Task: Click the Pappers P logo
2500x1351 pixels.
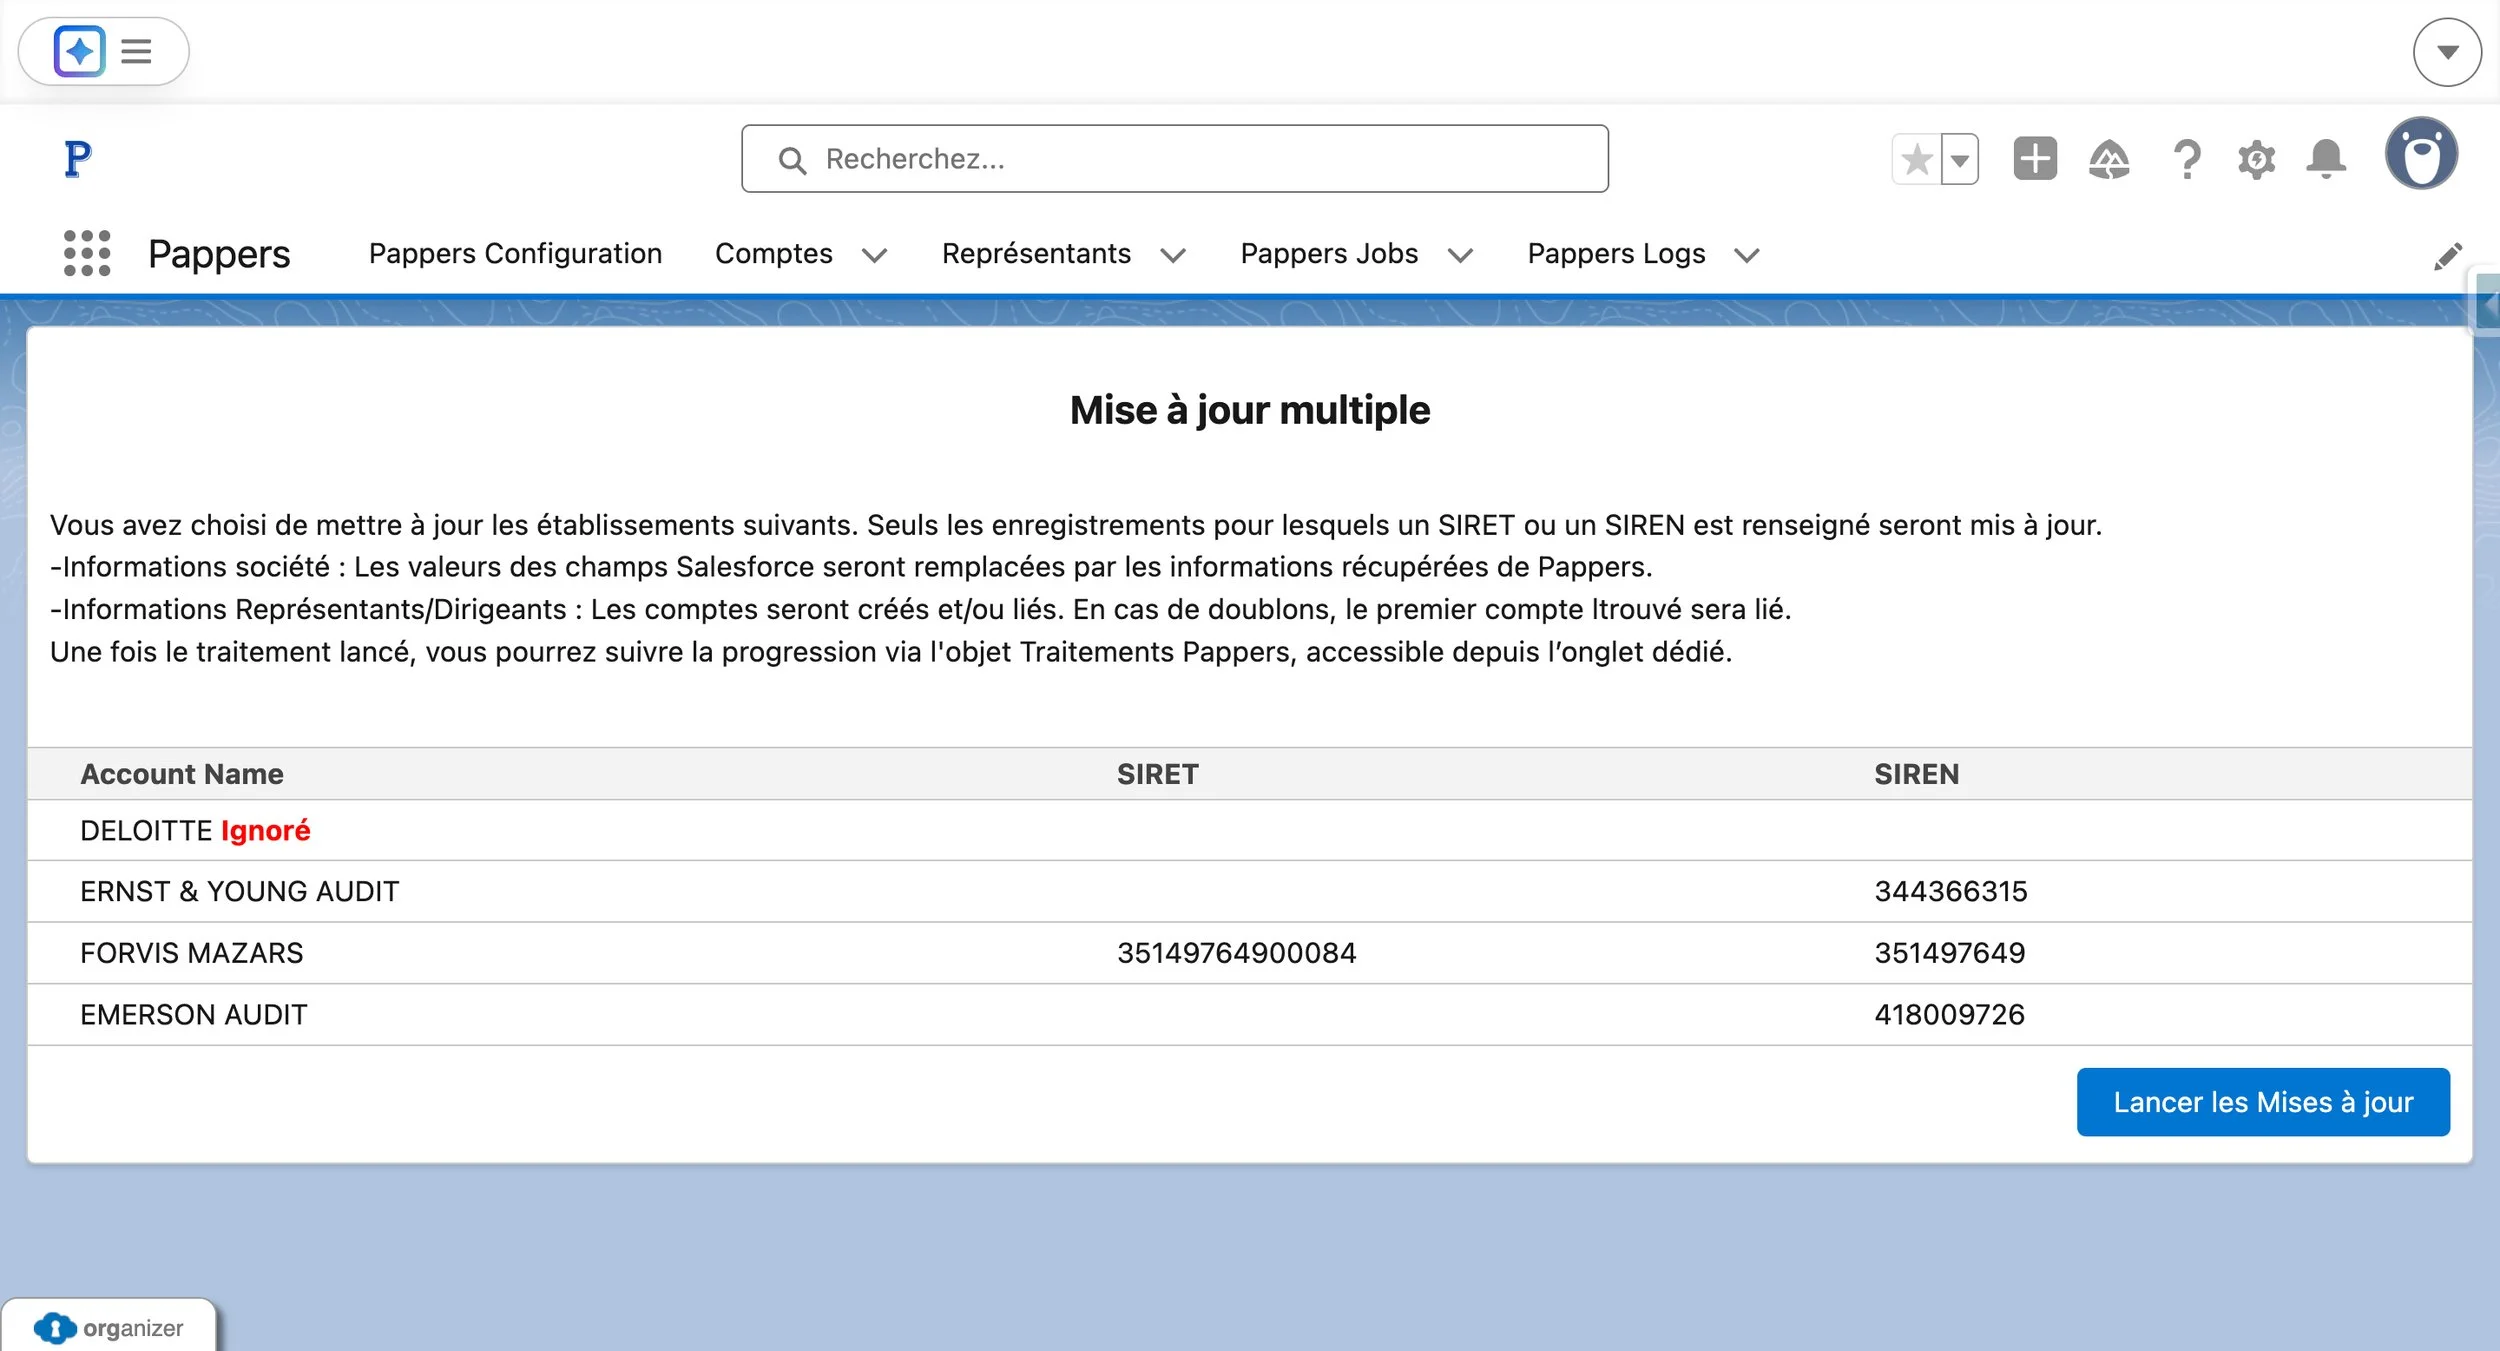Action: pyautogui.click(x=77, y=159)
